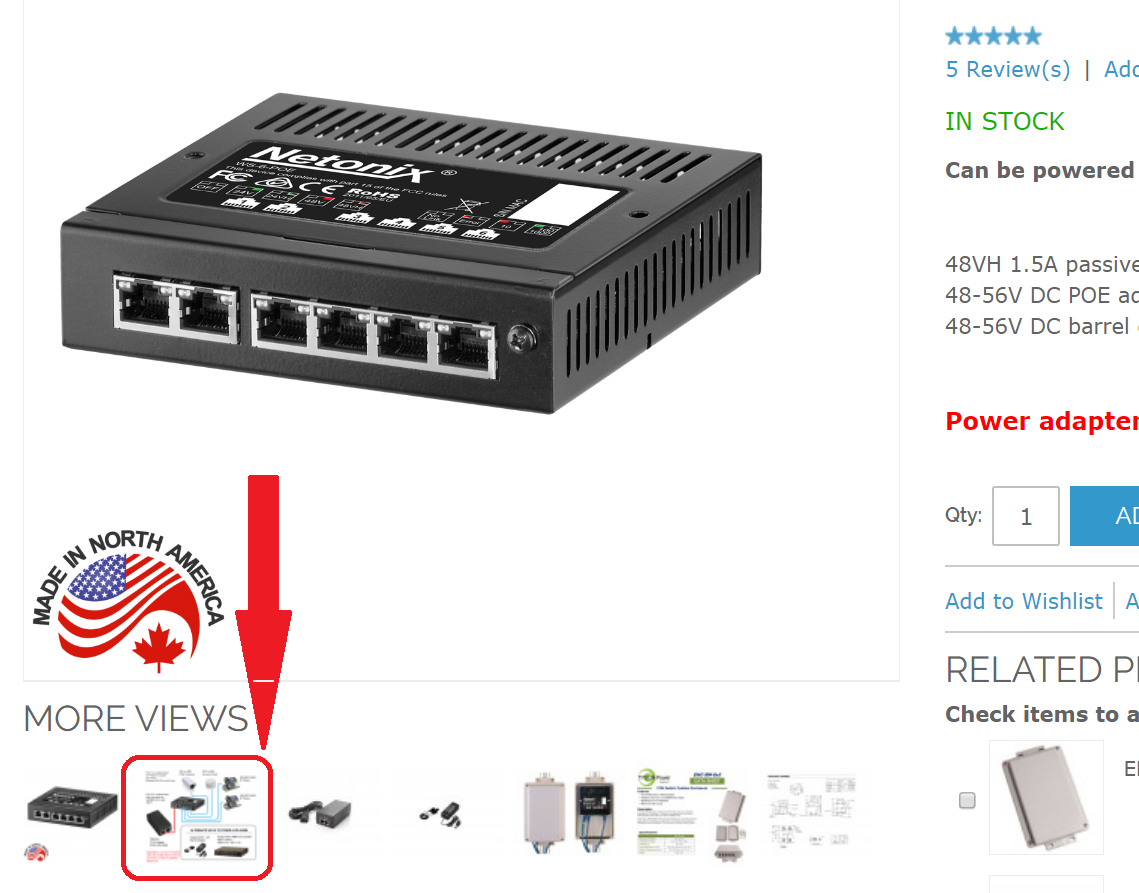The width and height of the screenshot is (1139, 893).
Task: Click the main Netonix switch product image
Action: coord(411,253)
